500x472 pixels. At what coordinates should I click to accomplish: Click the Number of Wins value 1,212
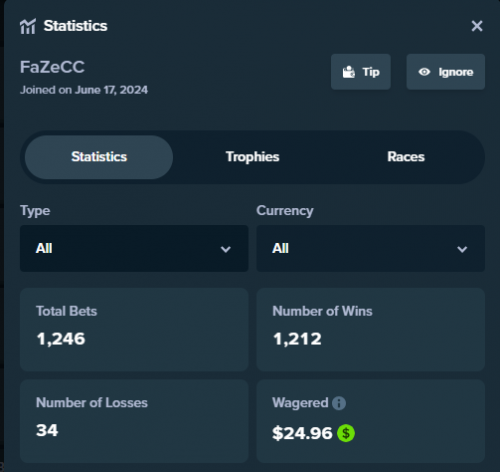pos(297,339)
